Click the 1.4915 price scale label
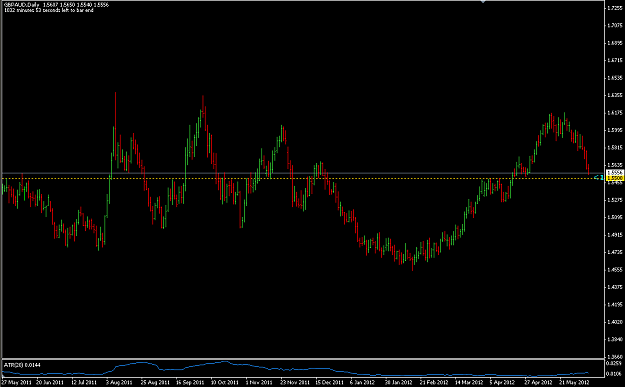 coord(614,235)
